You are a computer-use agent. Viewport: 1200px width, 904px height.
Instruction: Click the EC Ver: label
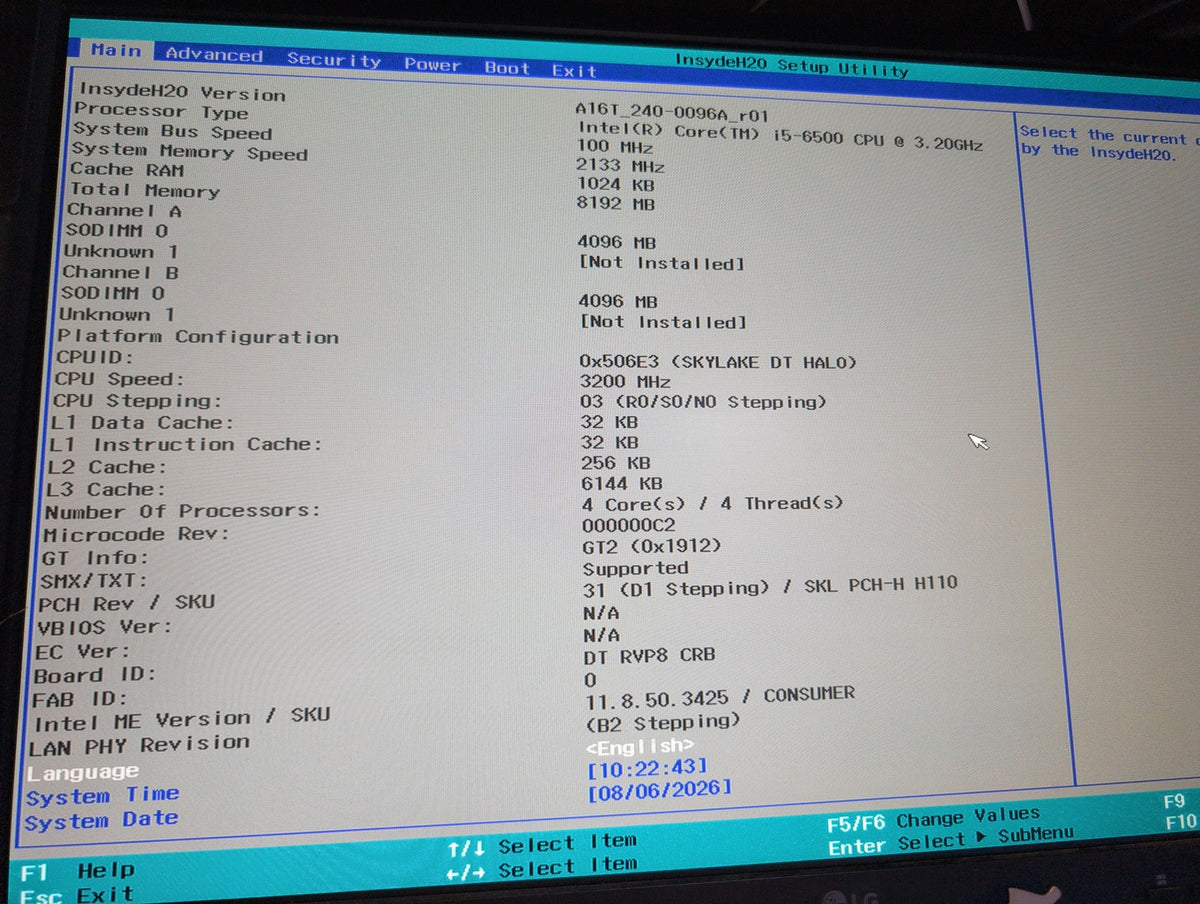[x=83, y=651]
